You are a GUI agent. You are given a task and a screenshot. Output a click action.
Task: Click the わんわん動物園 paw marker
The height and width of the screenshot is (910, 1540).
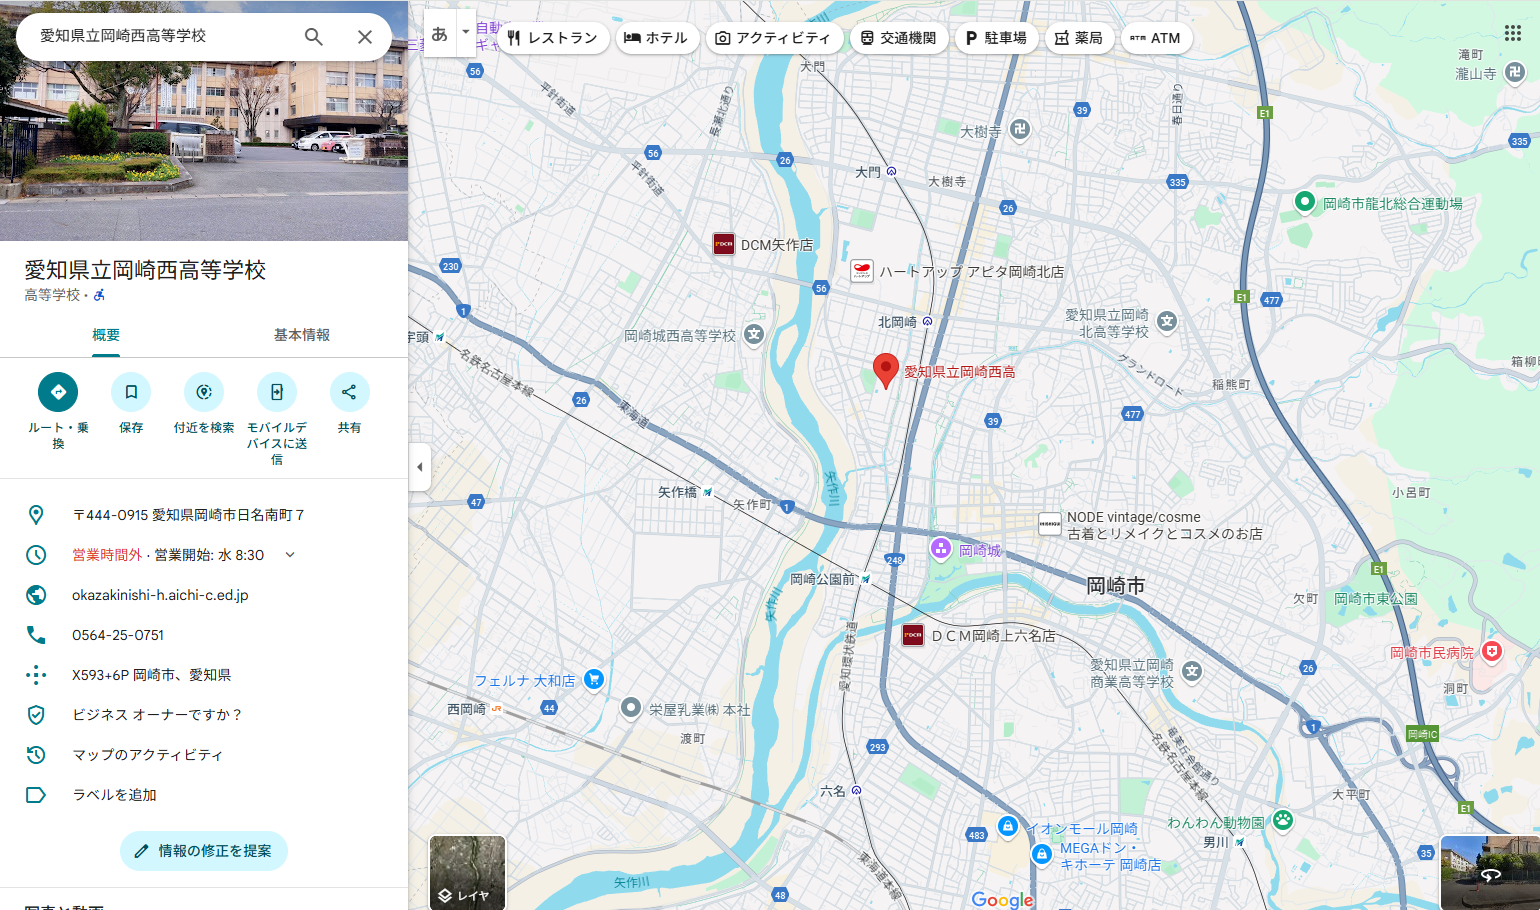click(1283, 820)
